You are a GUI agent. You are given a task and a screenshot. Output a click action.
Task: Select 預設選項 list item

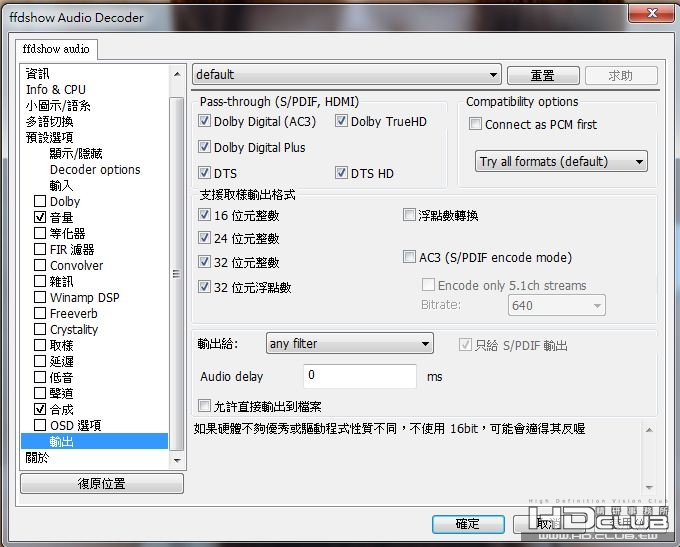[49, 138]
